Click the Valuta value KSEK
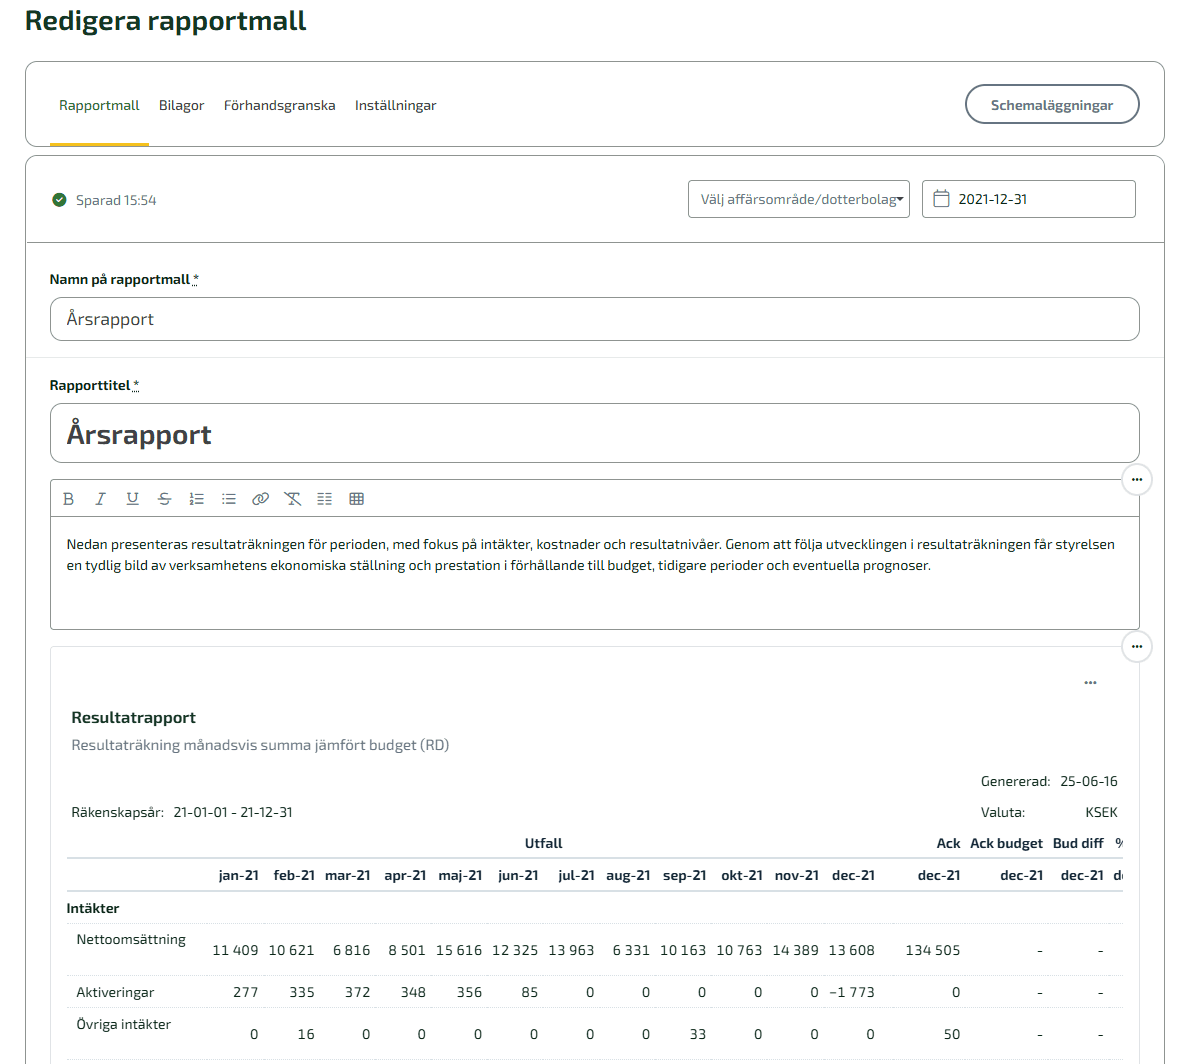The height and width of the screenshot is (1064, 1188). tap(1102, 812)
